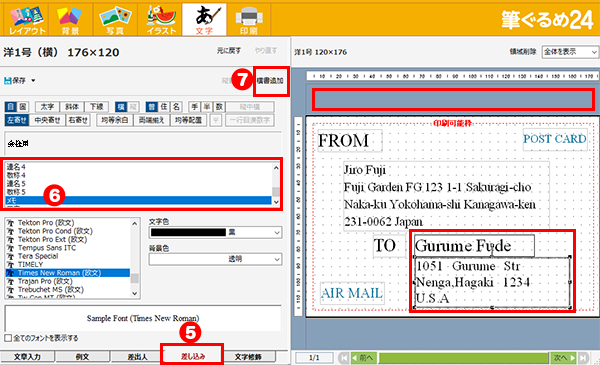Open the 写真 (Photo) toolbar icon
600x365 pixels.
click(x=115, y=20)
